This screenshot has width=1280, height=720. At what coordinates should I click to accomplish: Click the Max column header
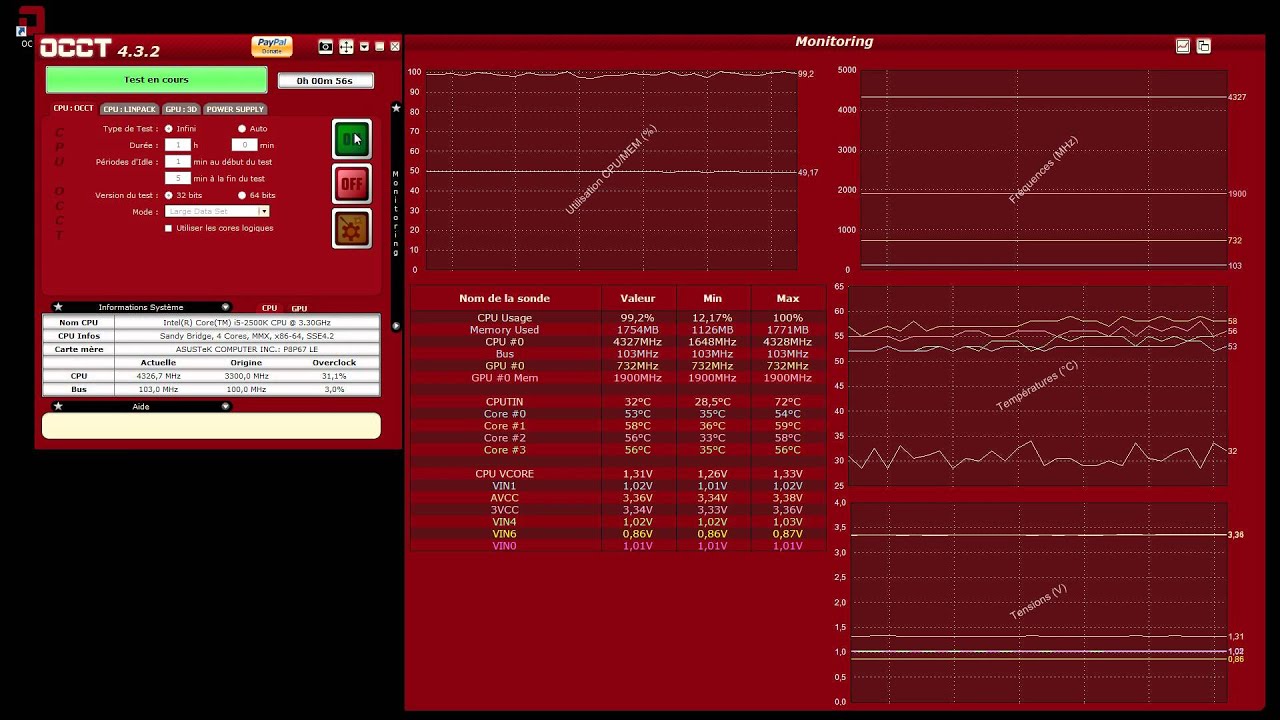[x=788, y=298]
